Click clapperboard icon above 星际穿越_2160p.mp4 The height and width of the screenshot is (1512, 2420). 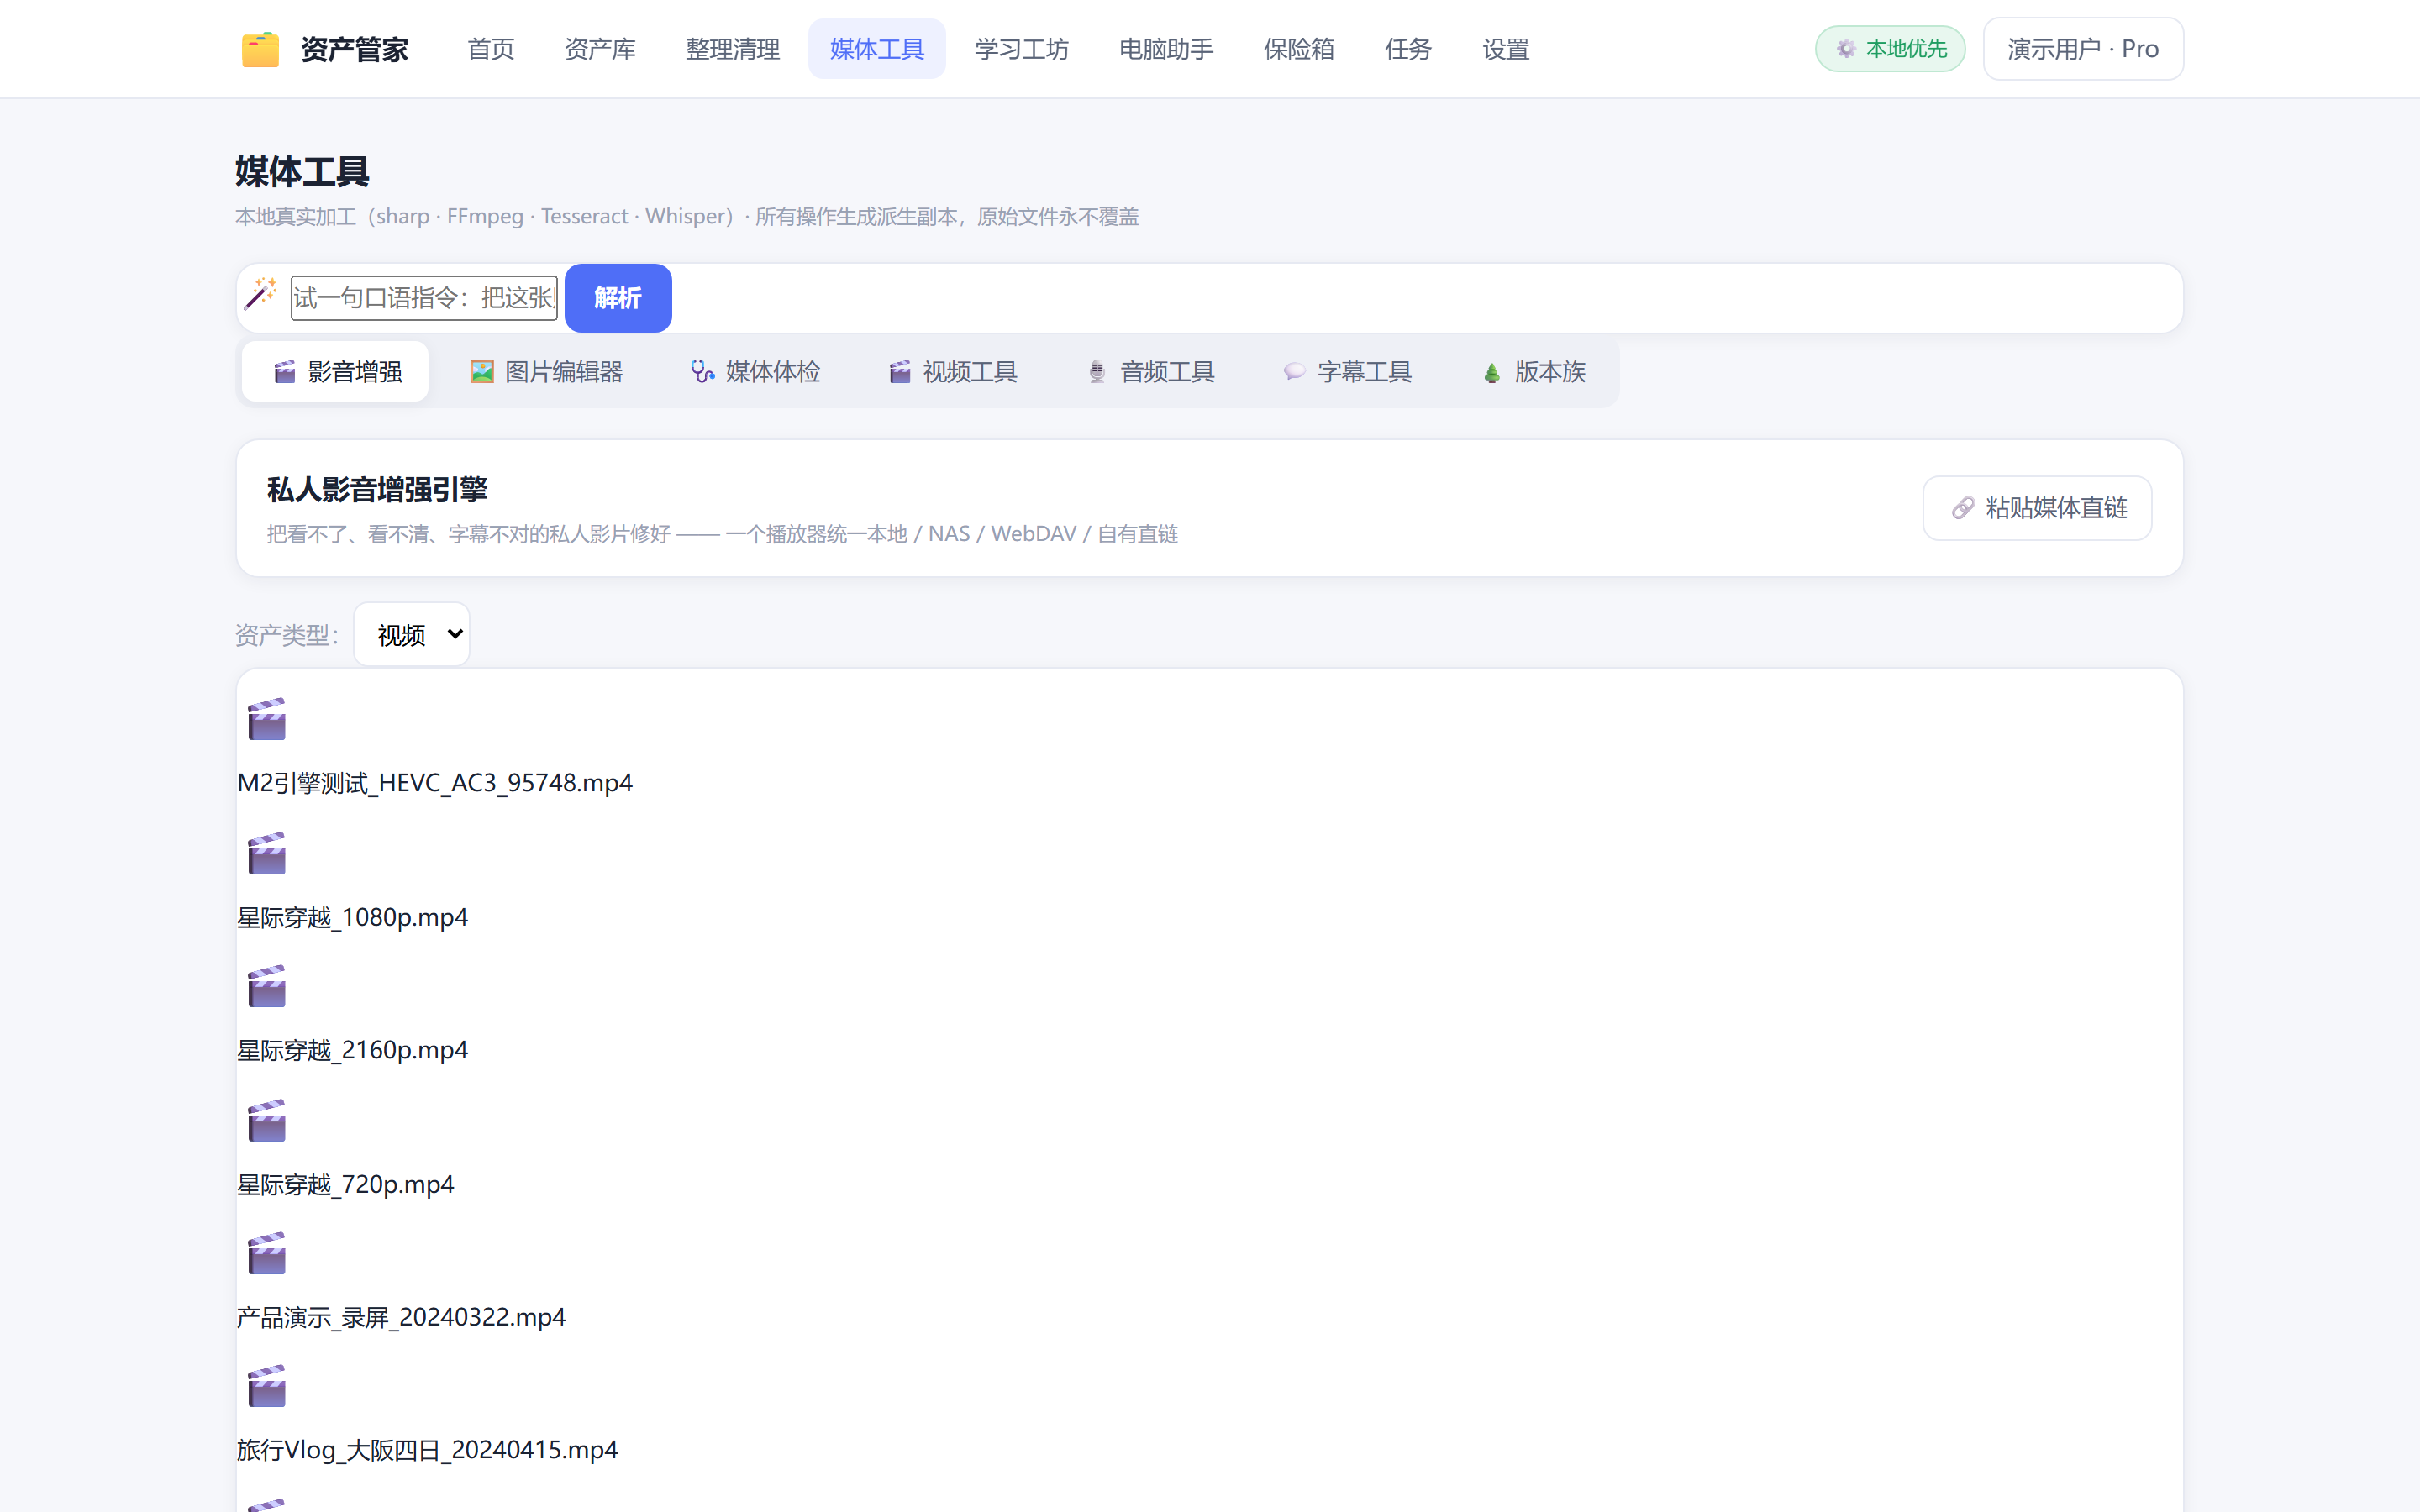pos(266,986)
